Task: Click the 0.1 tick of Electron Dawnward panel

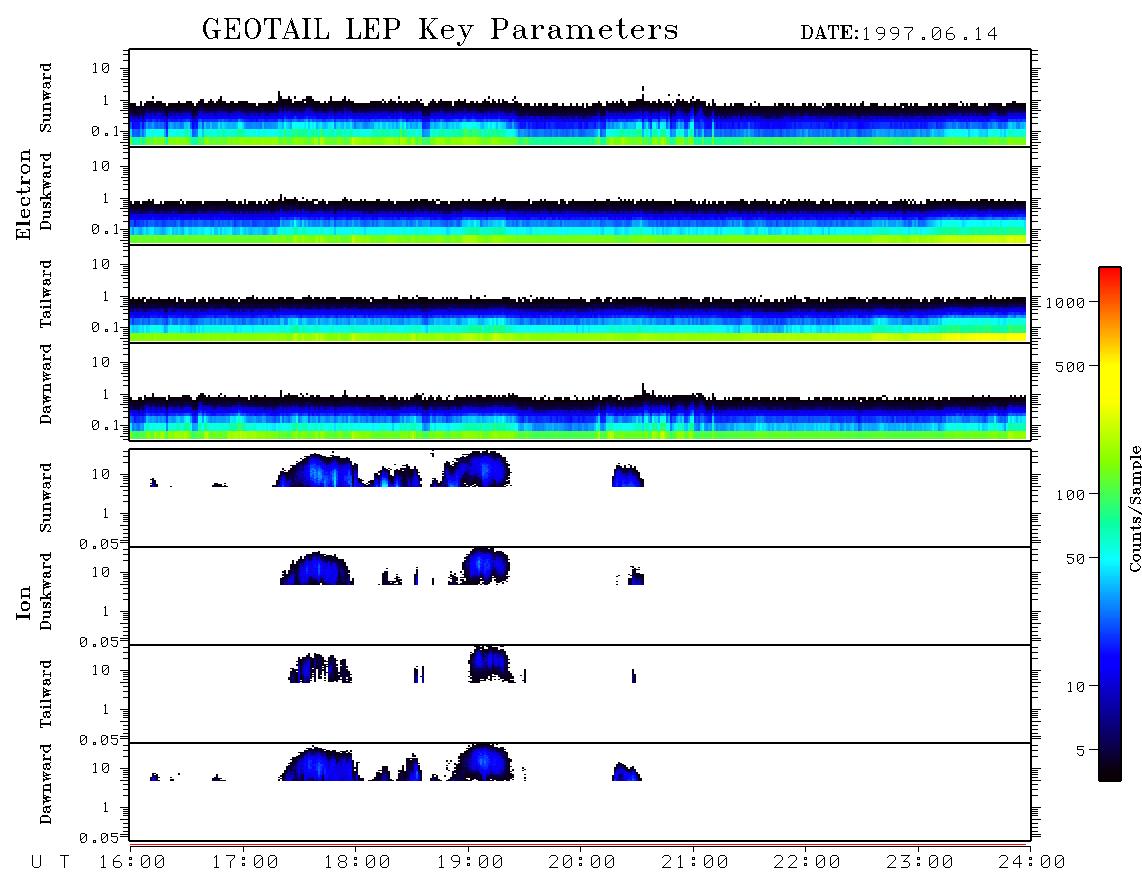Action: [x=108, y=425]
